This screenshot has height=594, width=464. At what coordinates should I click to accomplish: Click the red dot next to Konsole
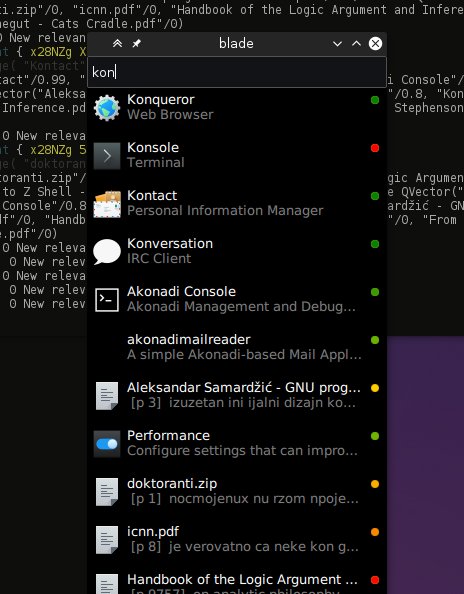tap(375, 148)
